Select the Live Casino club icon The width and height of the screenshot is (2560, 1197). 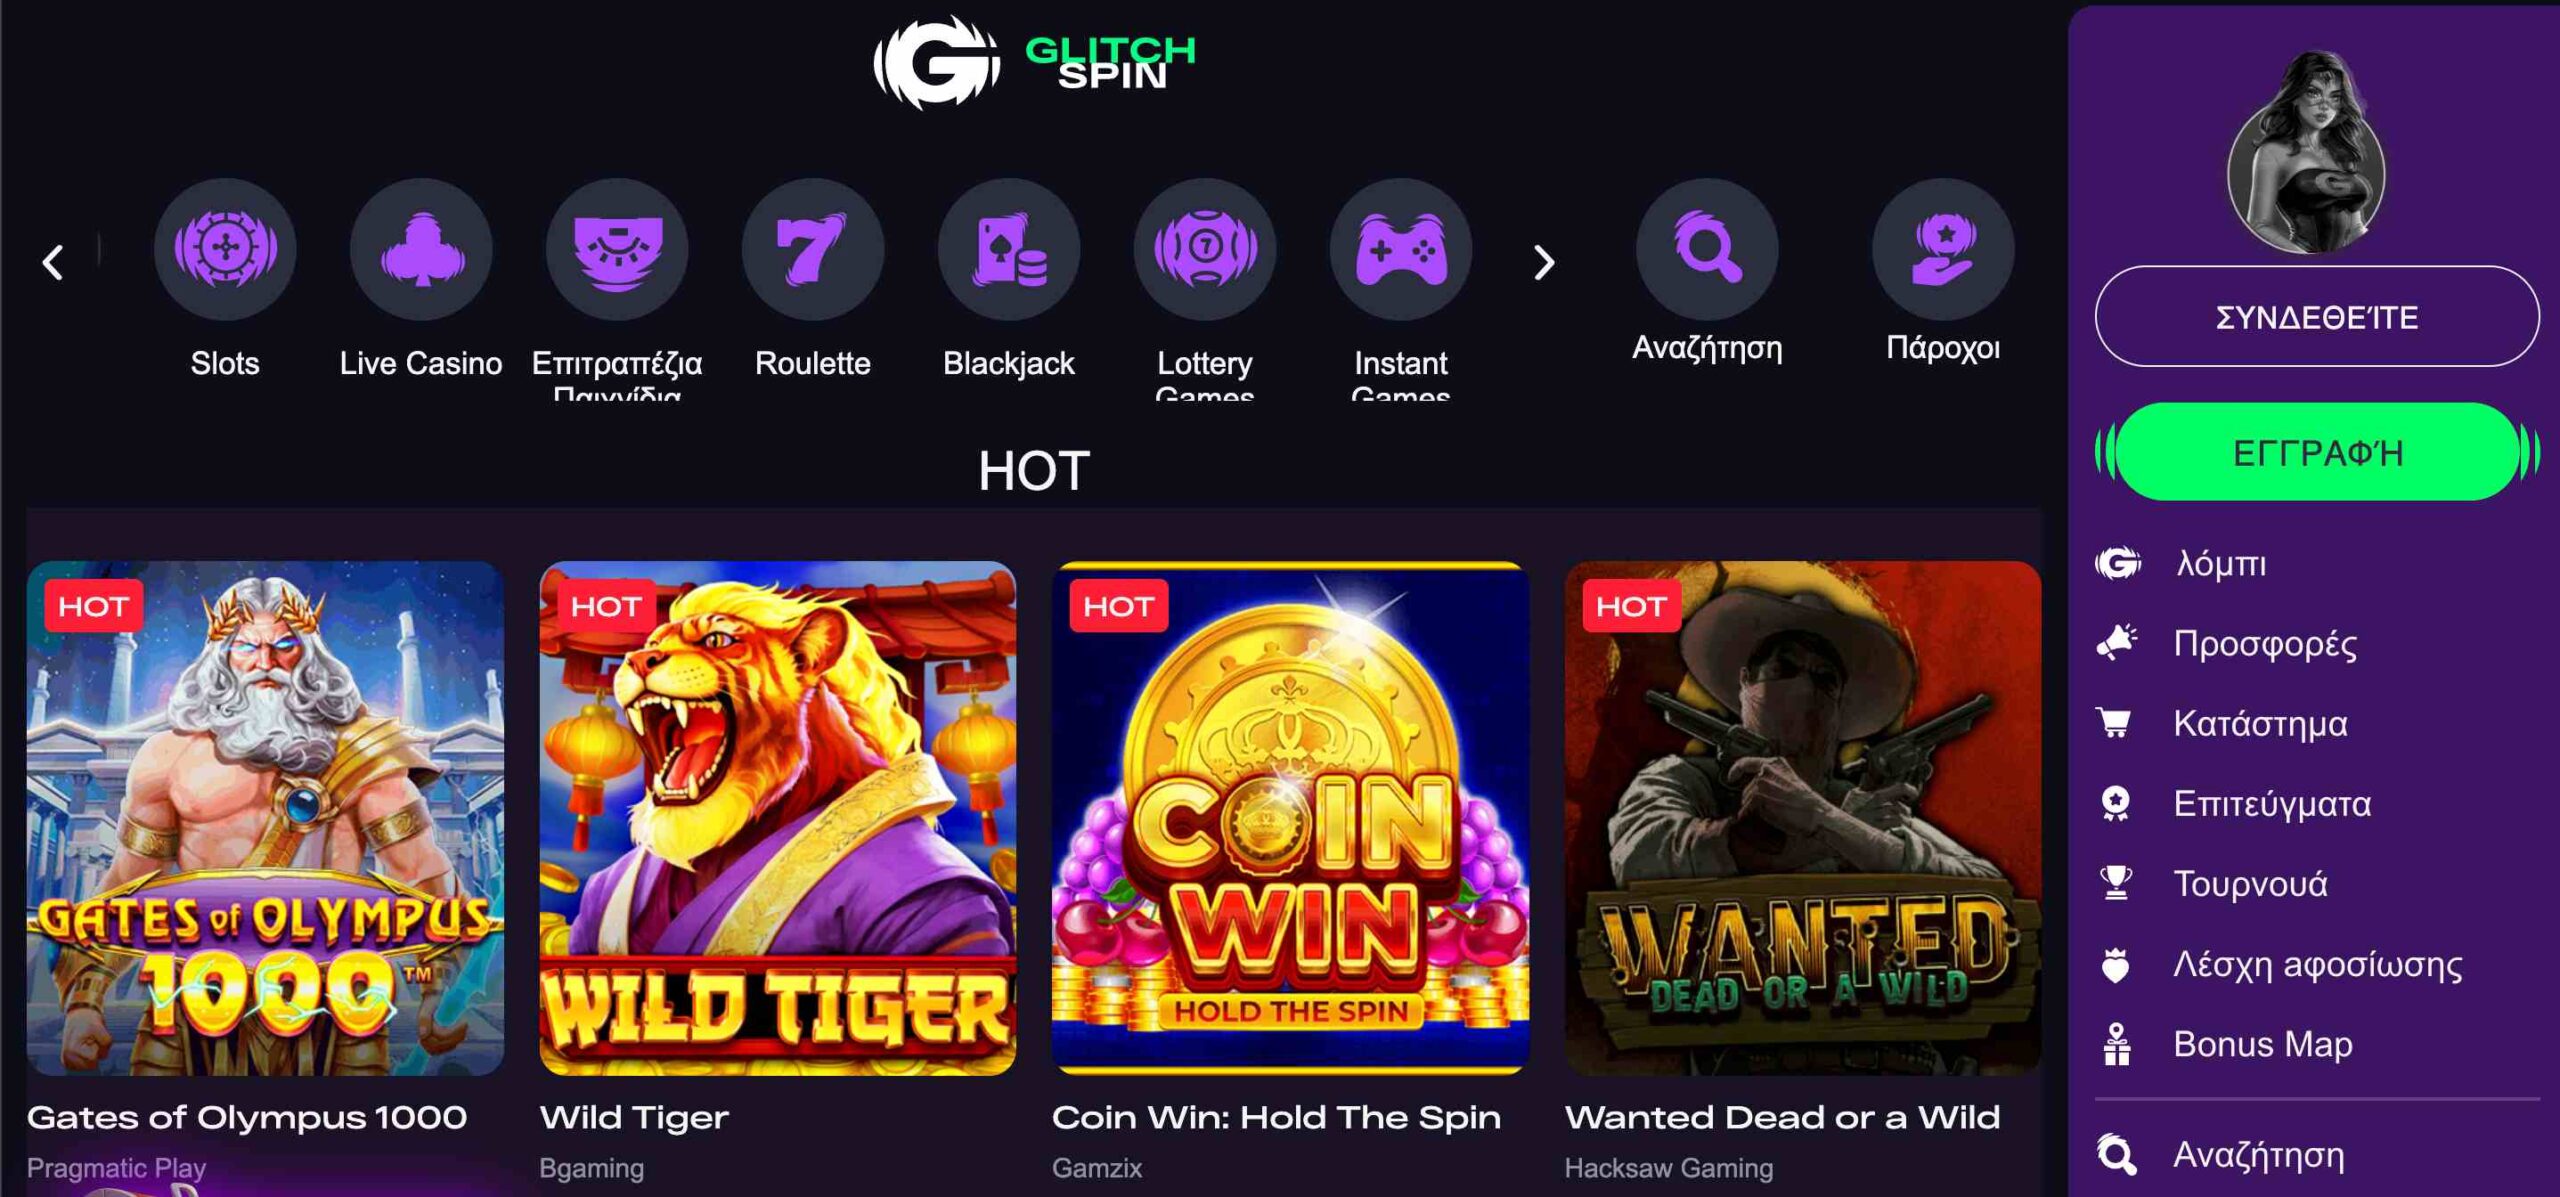421,249
